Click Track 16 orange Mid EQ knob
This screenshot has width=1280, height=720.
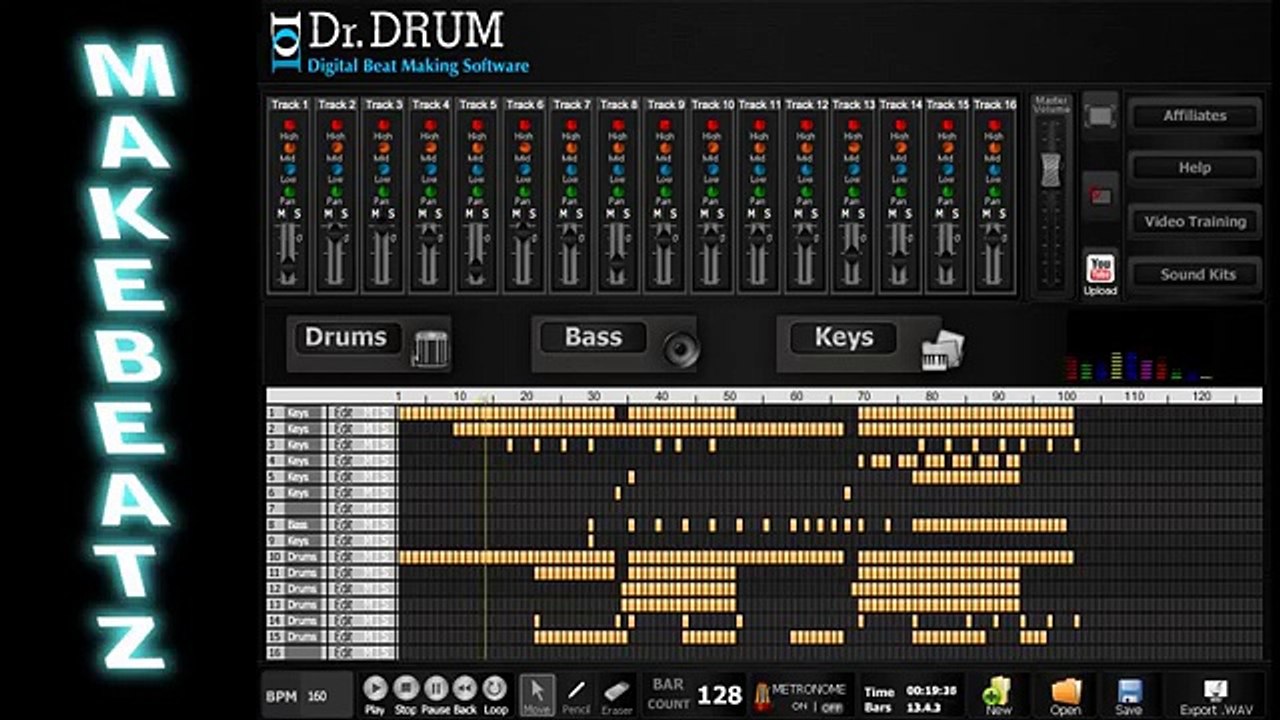(994, 147)
